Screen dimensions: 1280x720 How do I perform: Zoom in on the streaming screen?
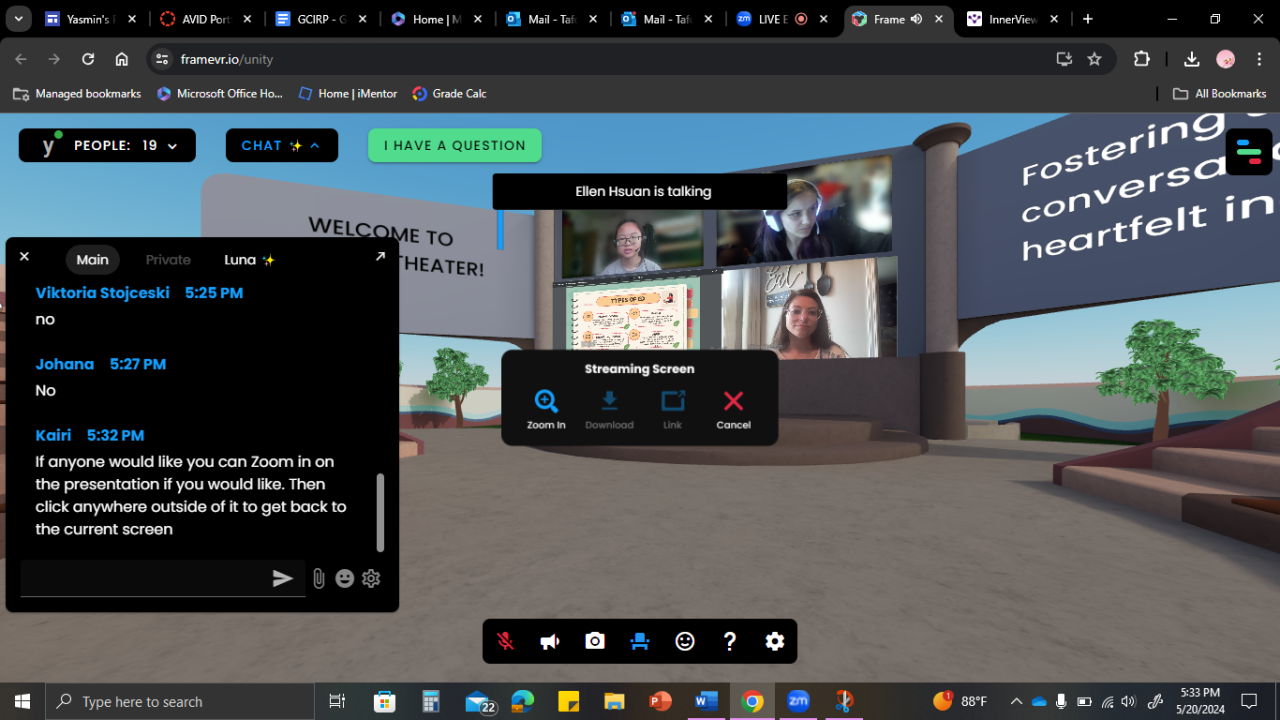click(x=546, y=409)
